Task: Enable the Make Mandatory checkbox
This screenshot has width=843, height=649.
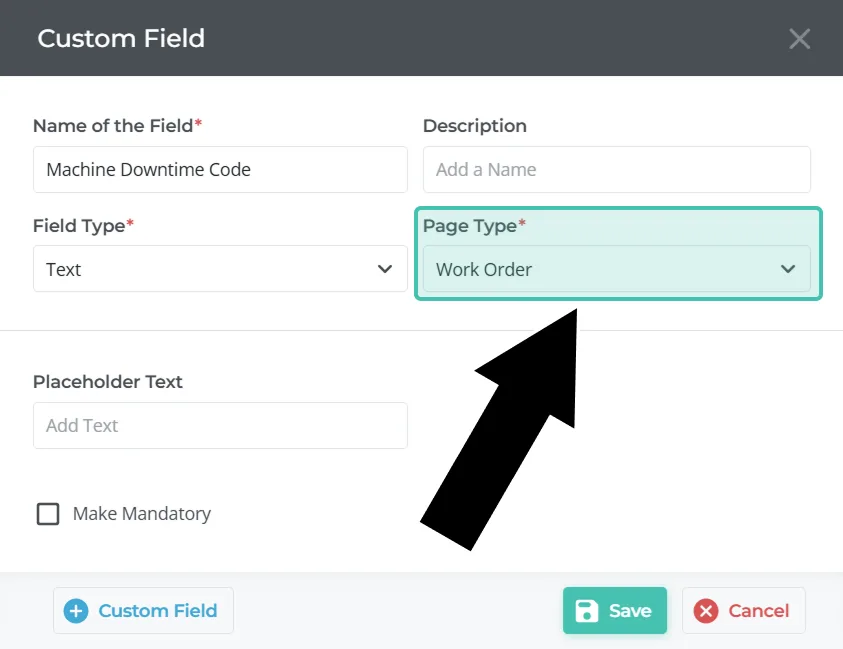Action: (48, 514)
